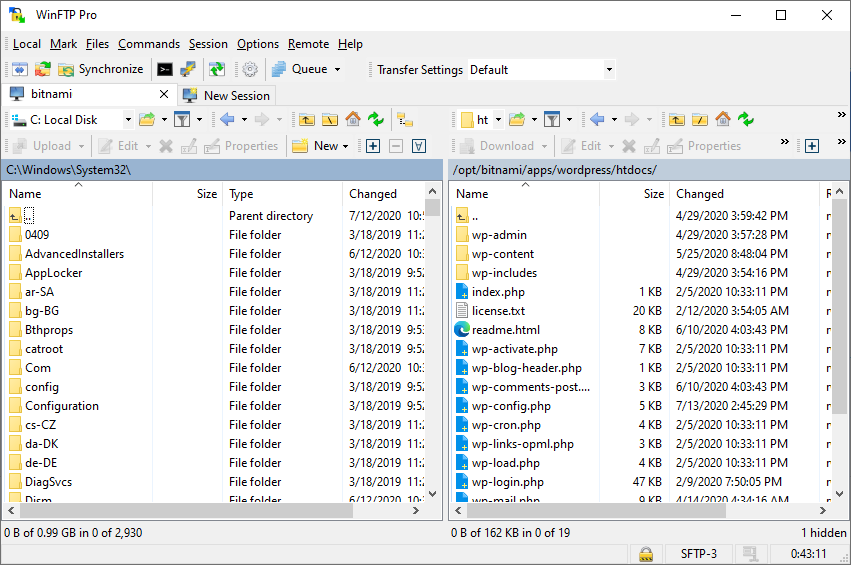
Task: Click the remote path /opt/bitnami/apps/wordpress/htdocs/ bar
Action: pos(650,170)
